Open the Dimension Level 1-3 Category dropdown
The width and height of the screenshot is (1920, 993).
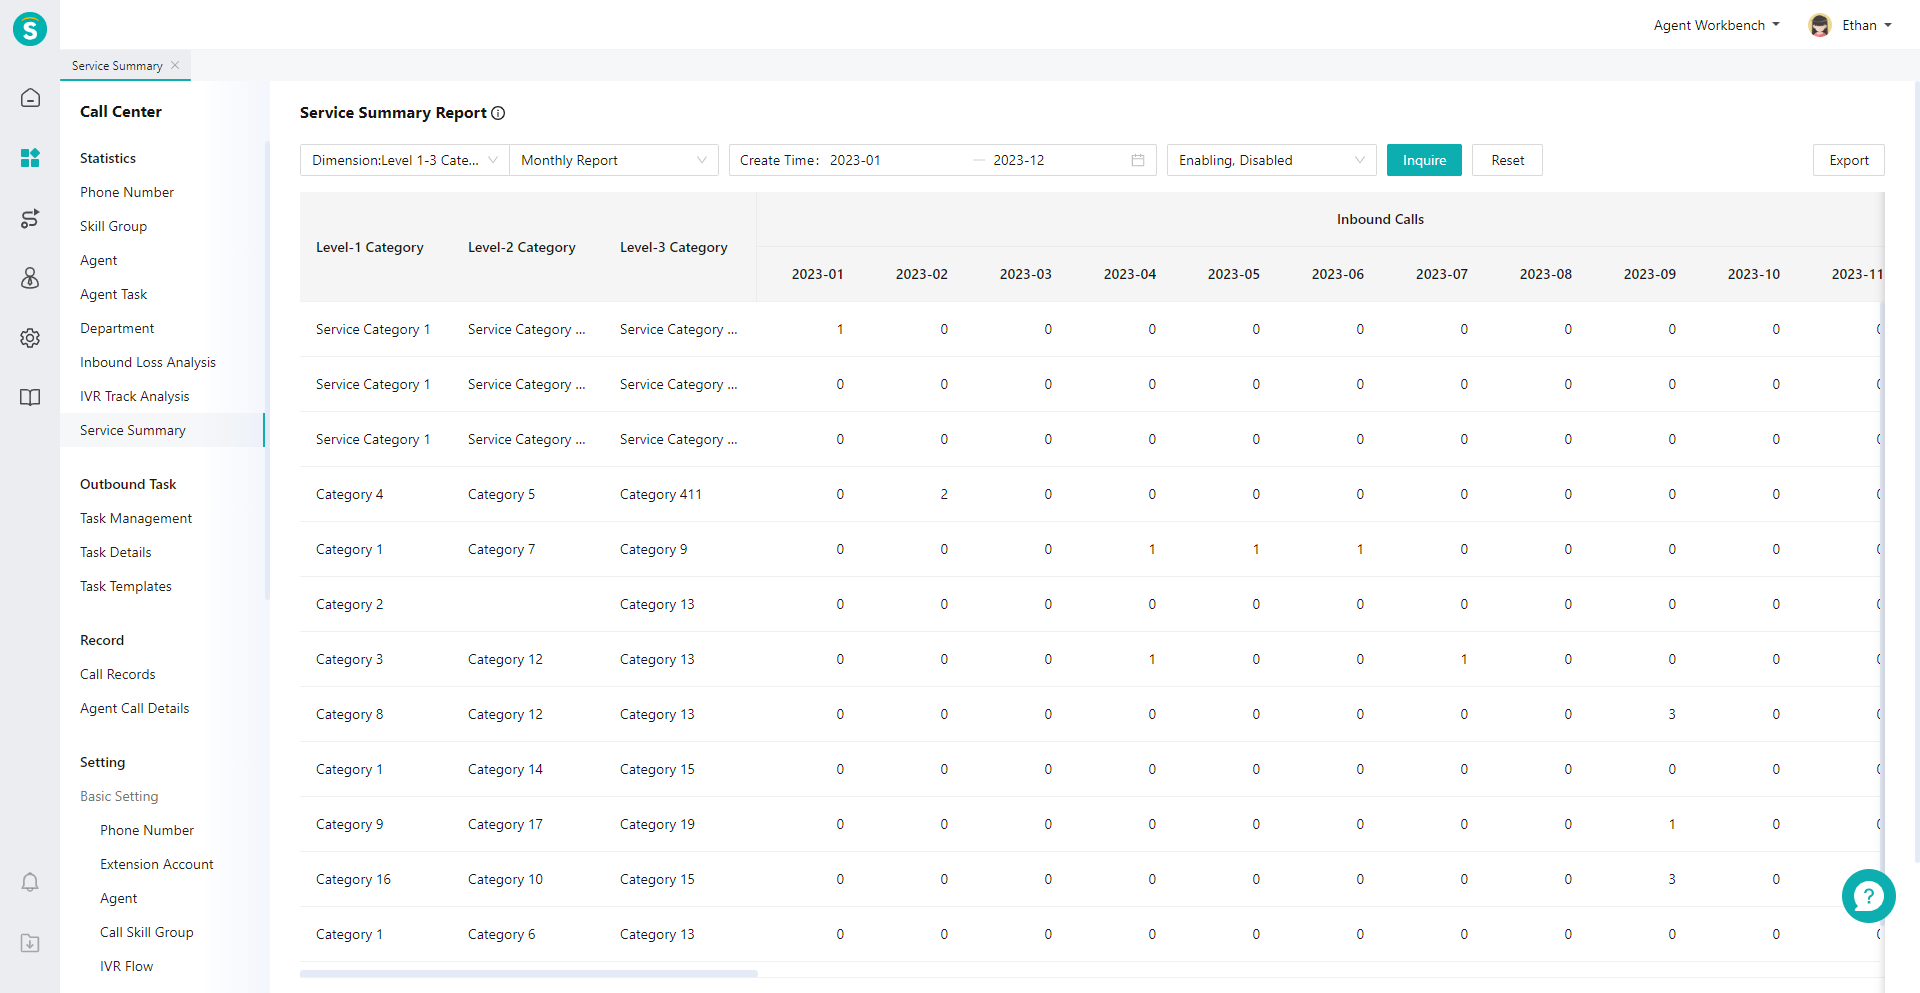point(405,160)
